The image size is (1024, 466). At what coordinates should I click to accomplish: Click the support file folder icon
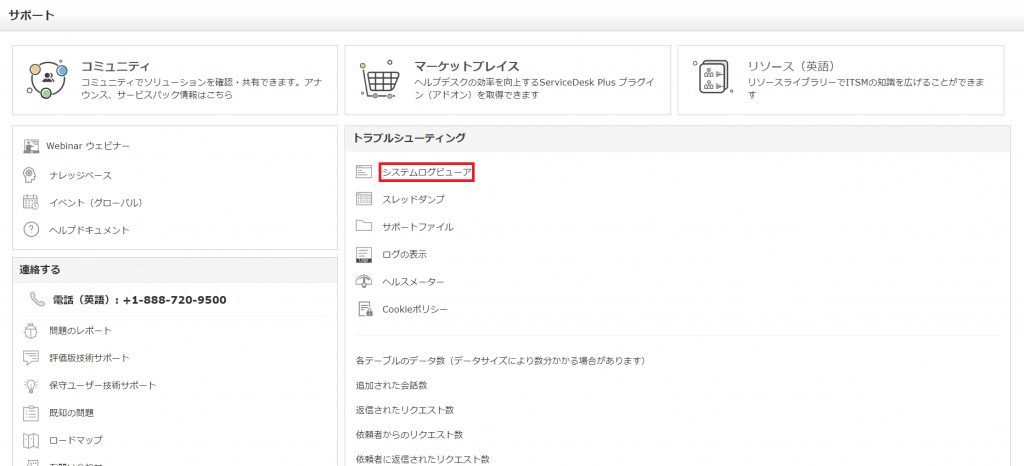364,226
